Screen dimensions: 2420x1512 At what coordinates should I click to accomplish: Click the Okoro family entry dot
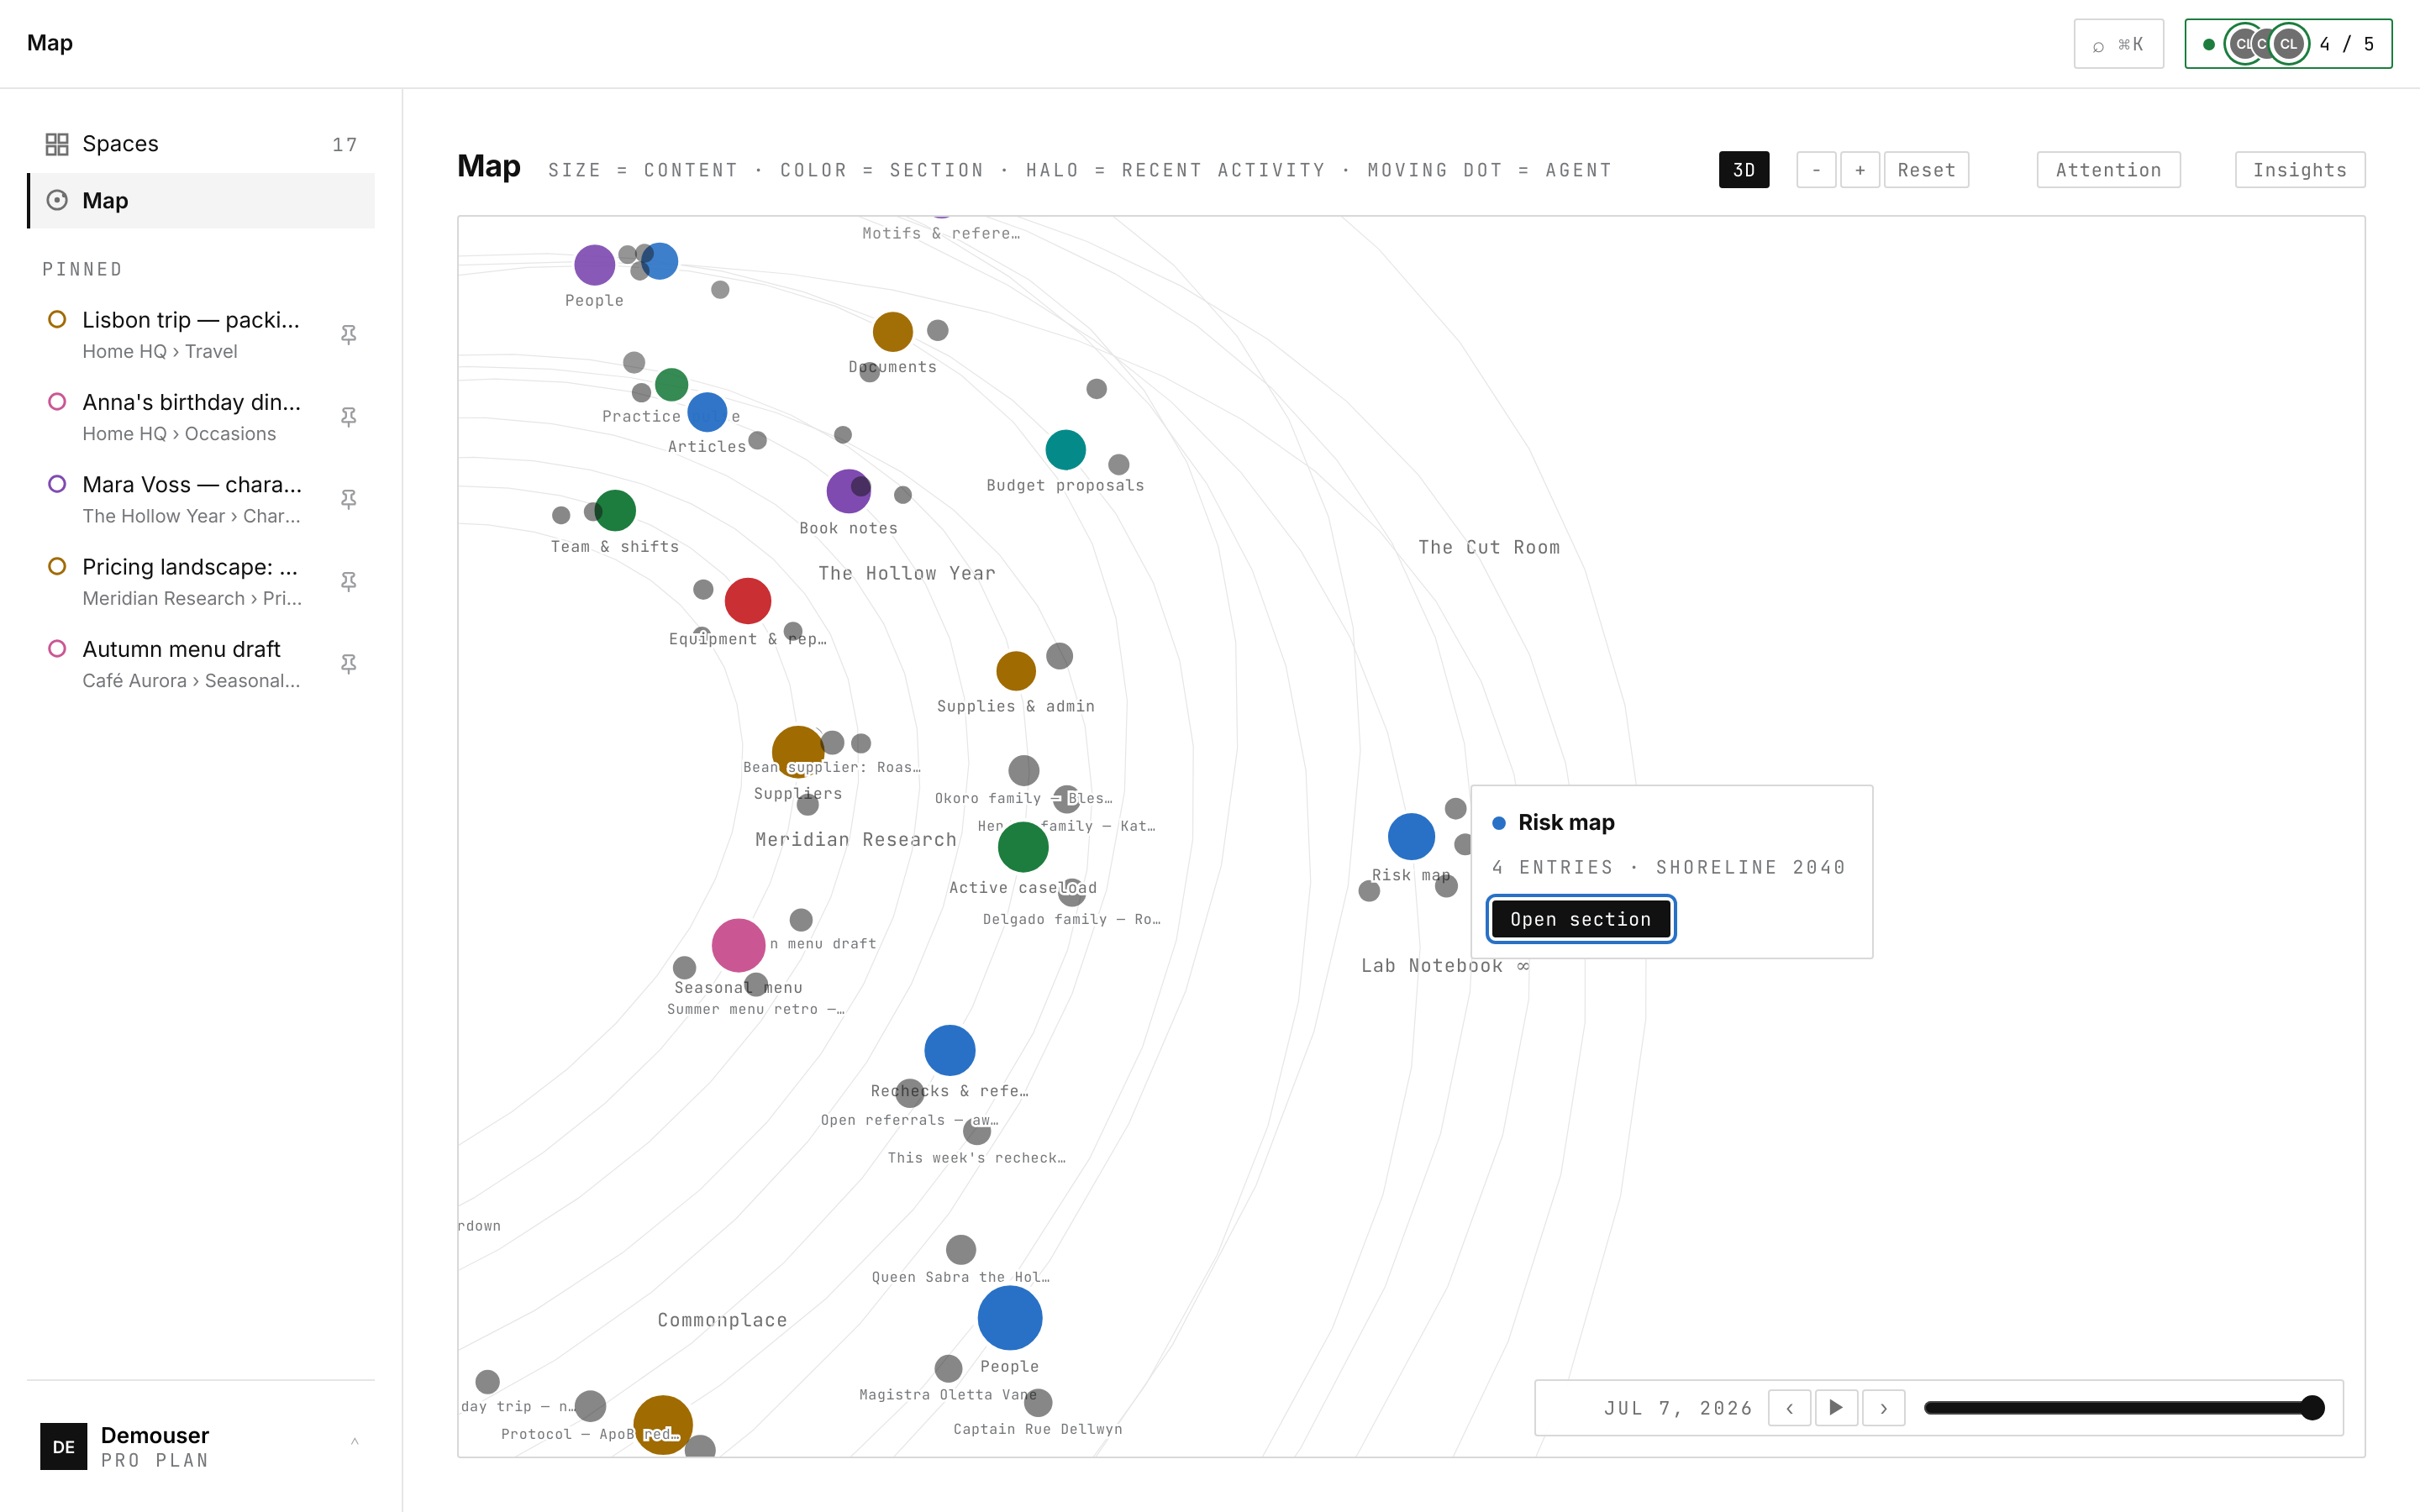click(x=1023, y=770)
